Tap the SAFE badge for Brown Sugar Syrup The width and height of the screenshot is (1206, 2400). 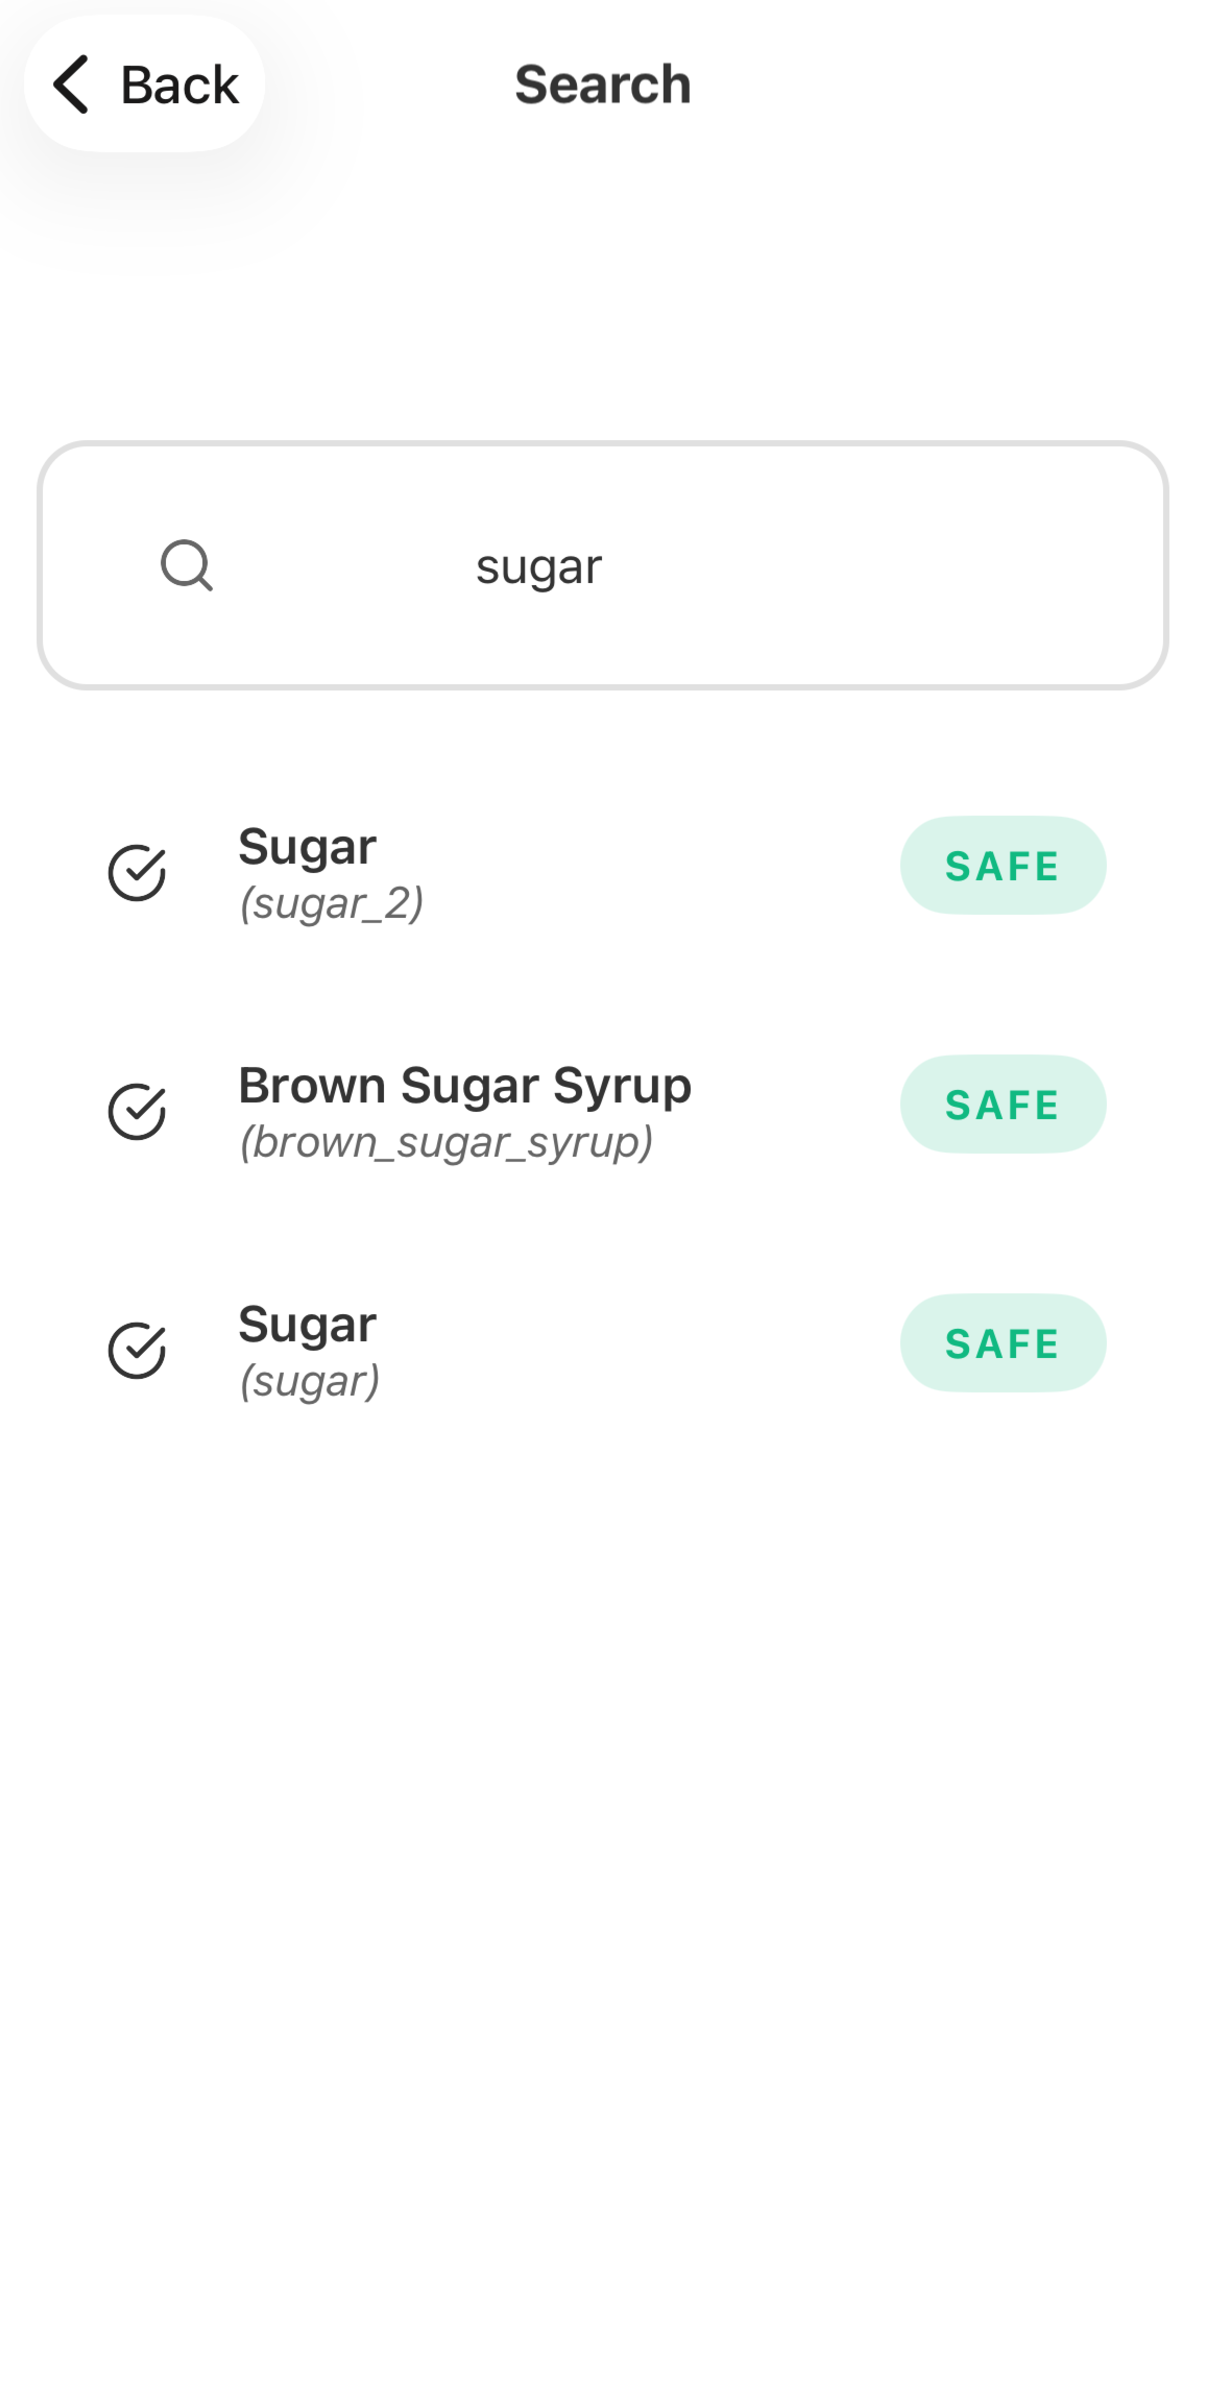pos(1002,1104)
